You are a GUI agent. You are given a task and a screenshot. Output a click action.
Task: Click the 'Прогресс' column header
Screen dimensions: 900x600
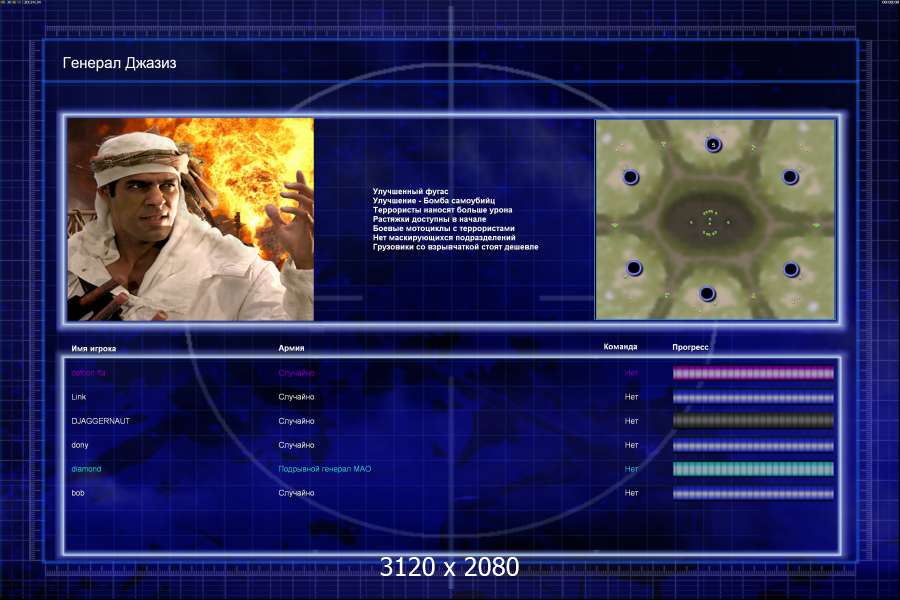coord(690,347)
